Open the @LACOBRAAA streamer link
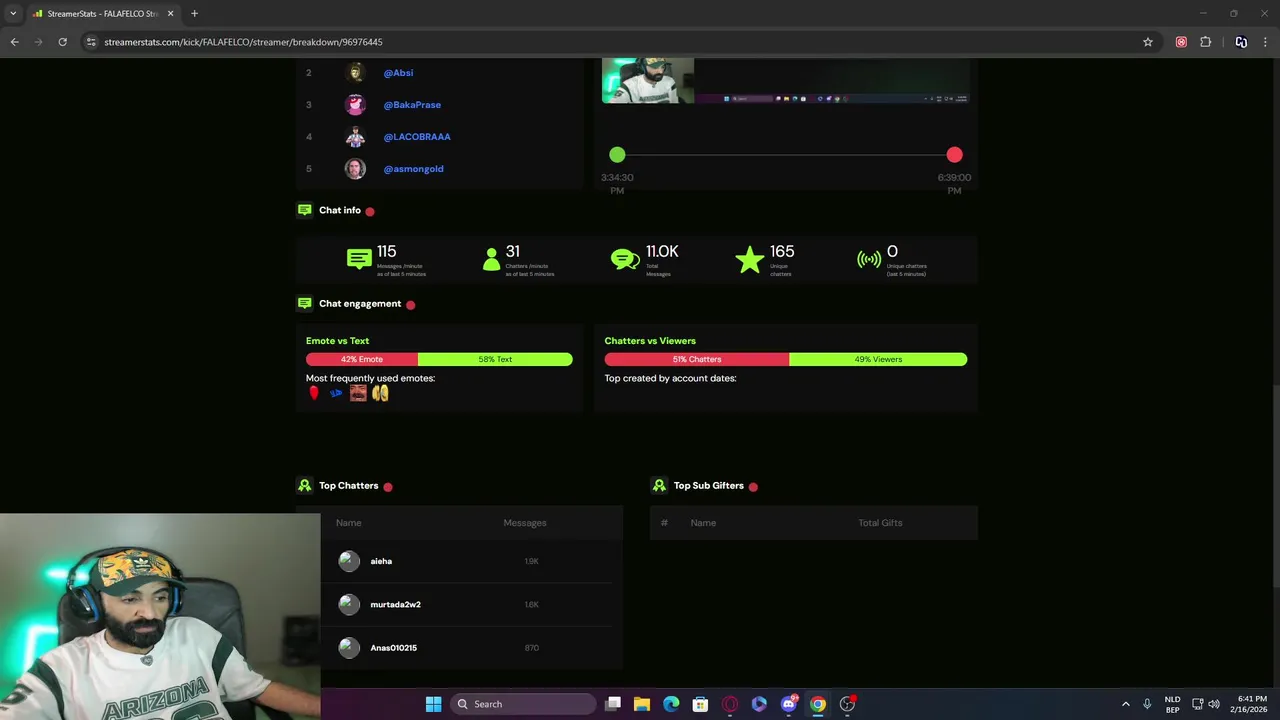Image resolution: width=1280 pixels, height=720 pixels. (417, 136)
